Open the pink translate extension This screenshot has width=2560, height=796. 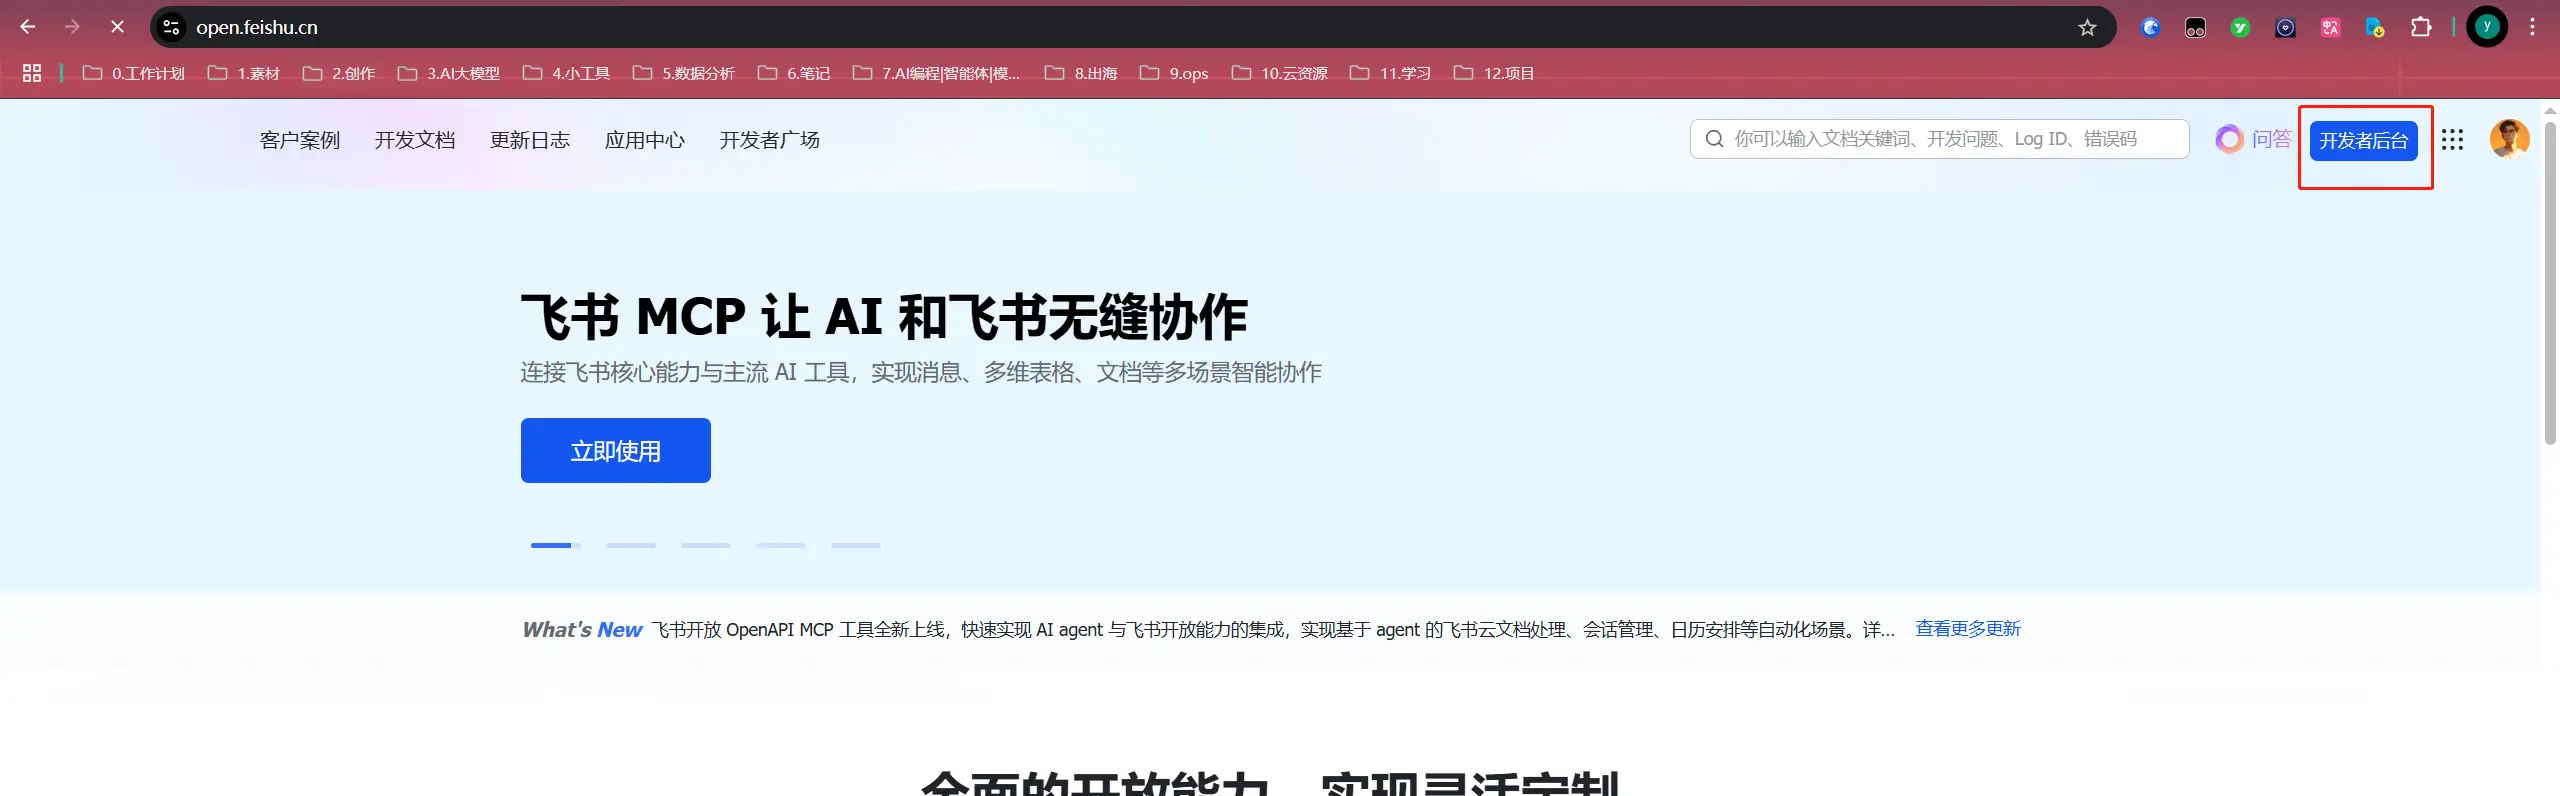tap(2330, 27)
